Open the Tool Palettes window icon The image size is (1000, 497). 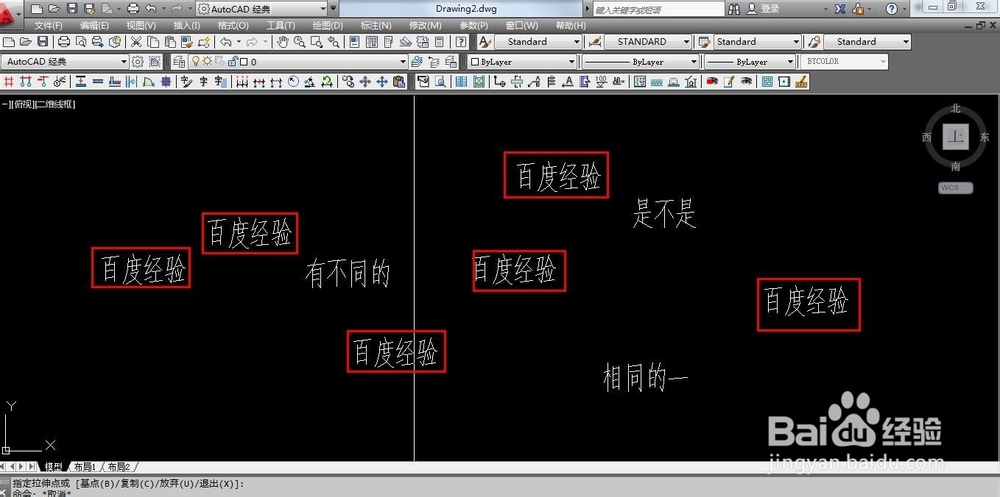(x=388, y=42)
